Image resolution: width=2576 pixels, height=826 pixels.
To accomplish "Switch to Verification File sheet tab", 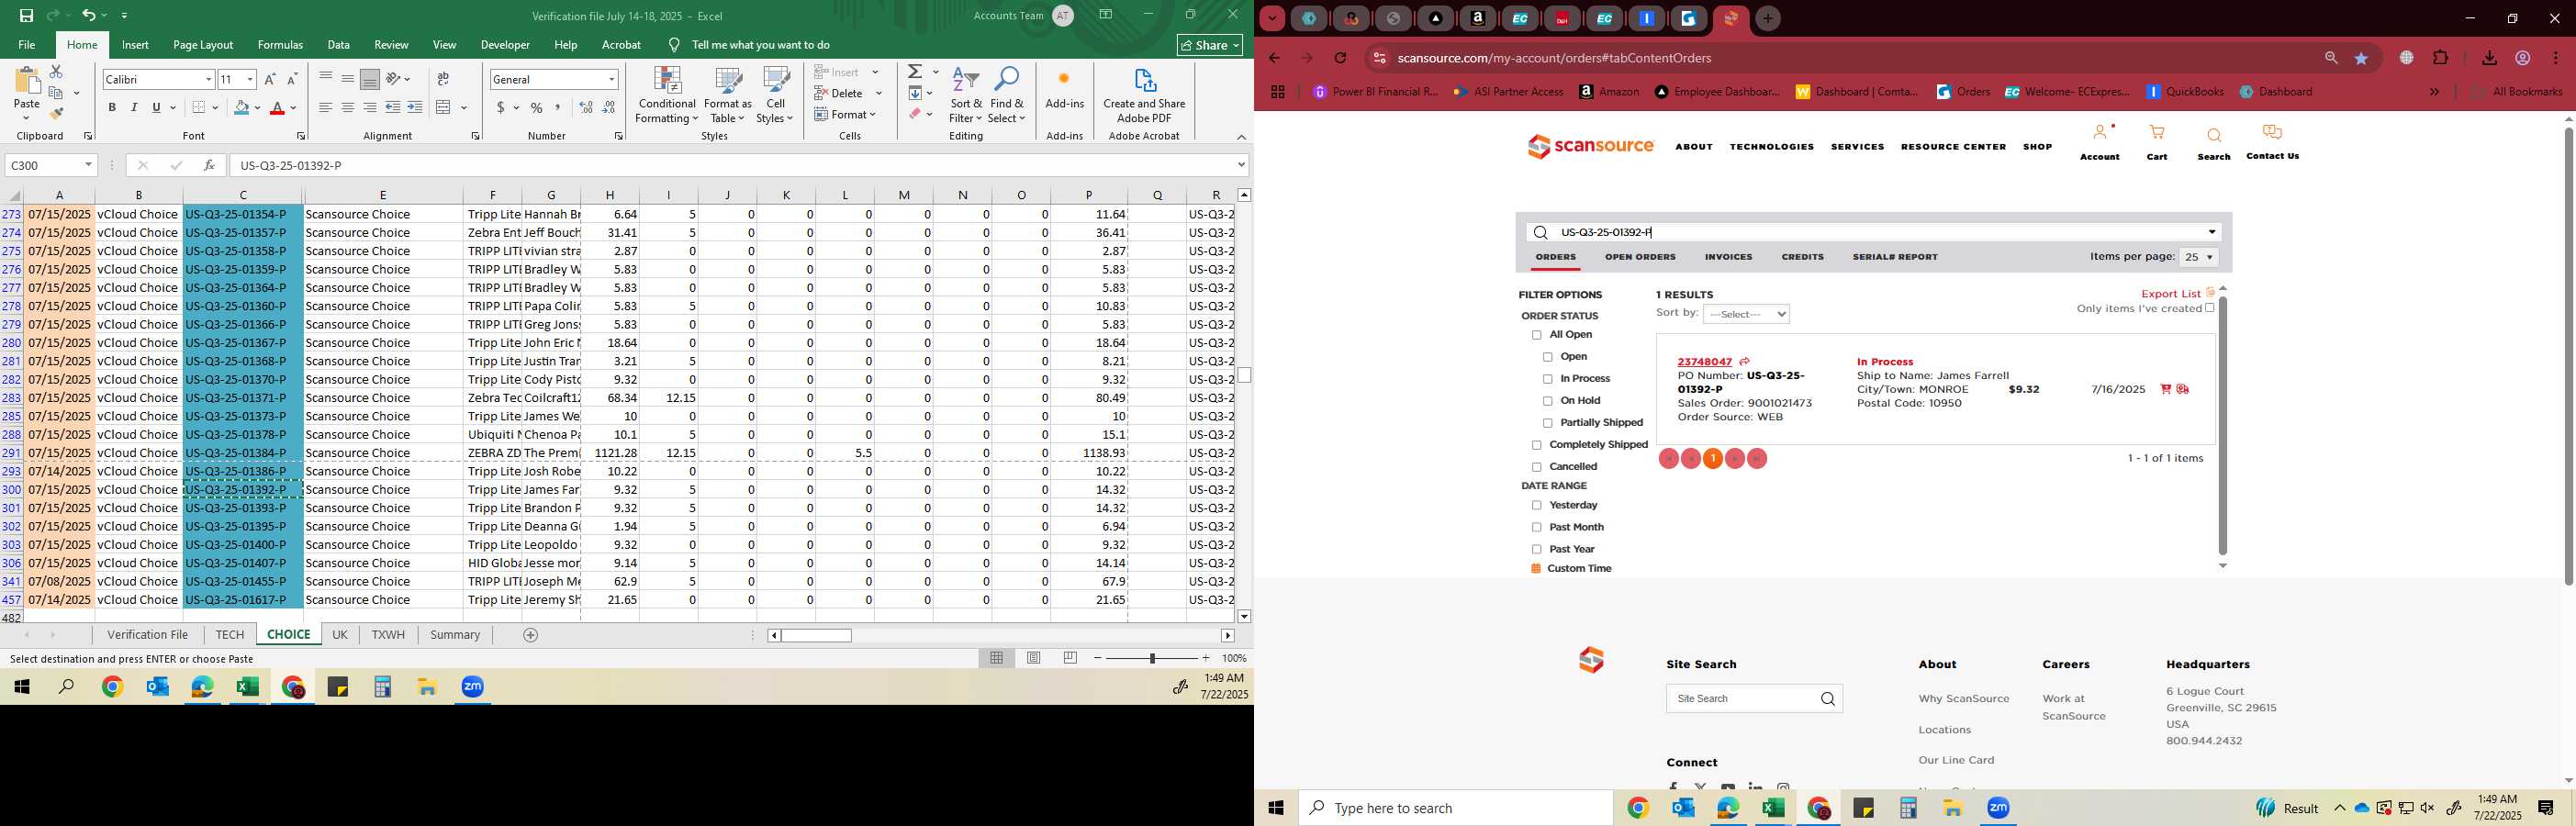I will (147, 635).
